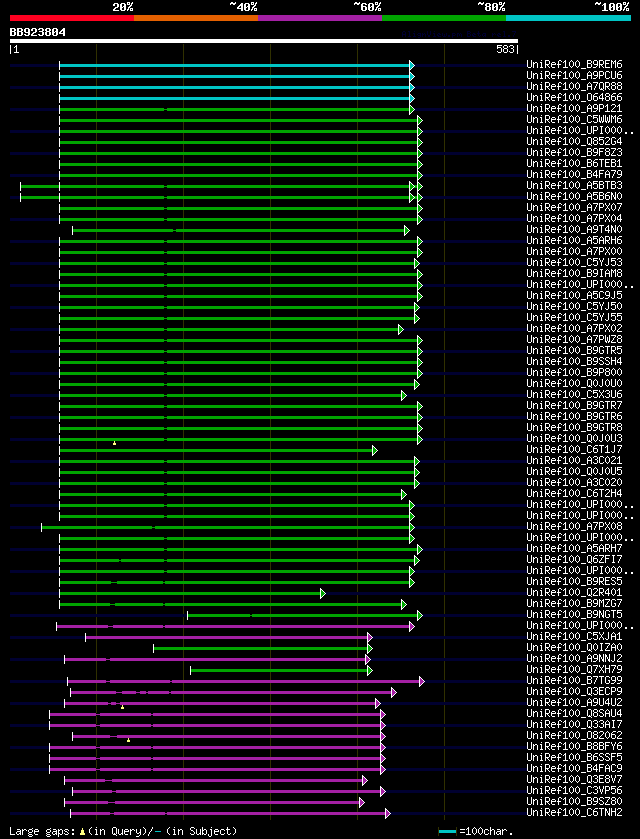Open hit UniRef100_A7QR88
This screenshot has width=640, height=839.
[x=574, y=87]
